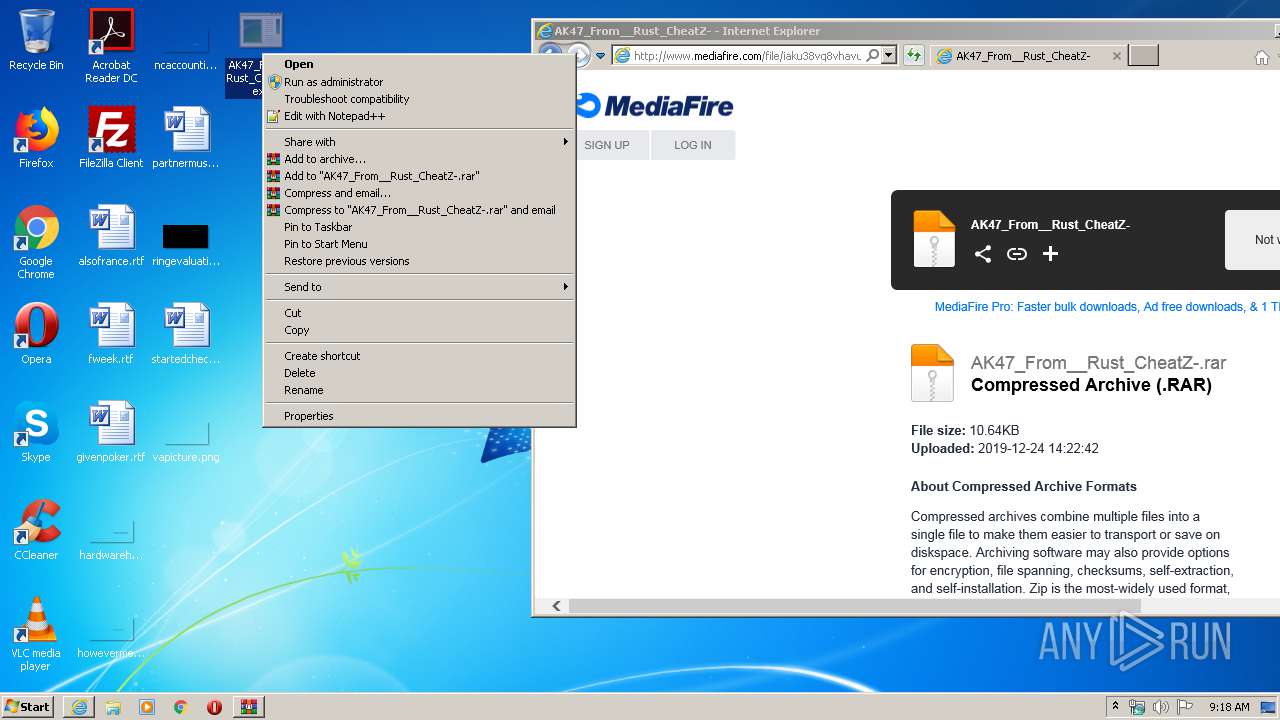This screenshot has width=1280, height=720.
Task: Close the AK47 browser tab
Action: point(1116,56)
